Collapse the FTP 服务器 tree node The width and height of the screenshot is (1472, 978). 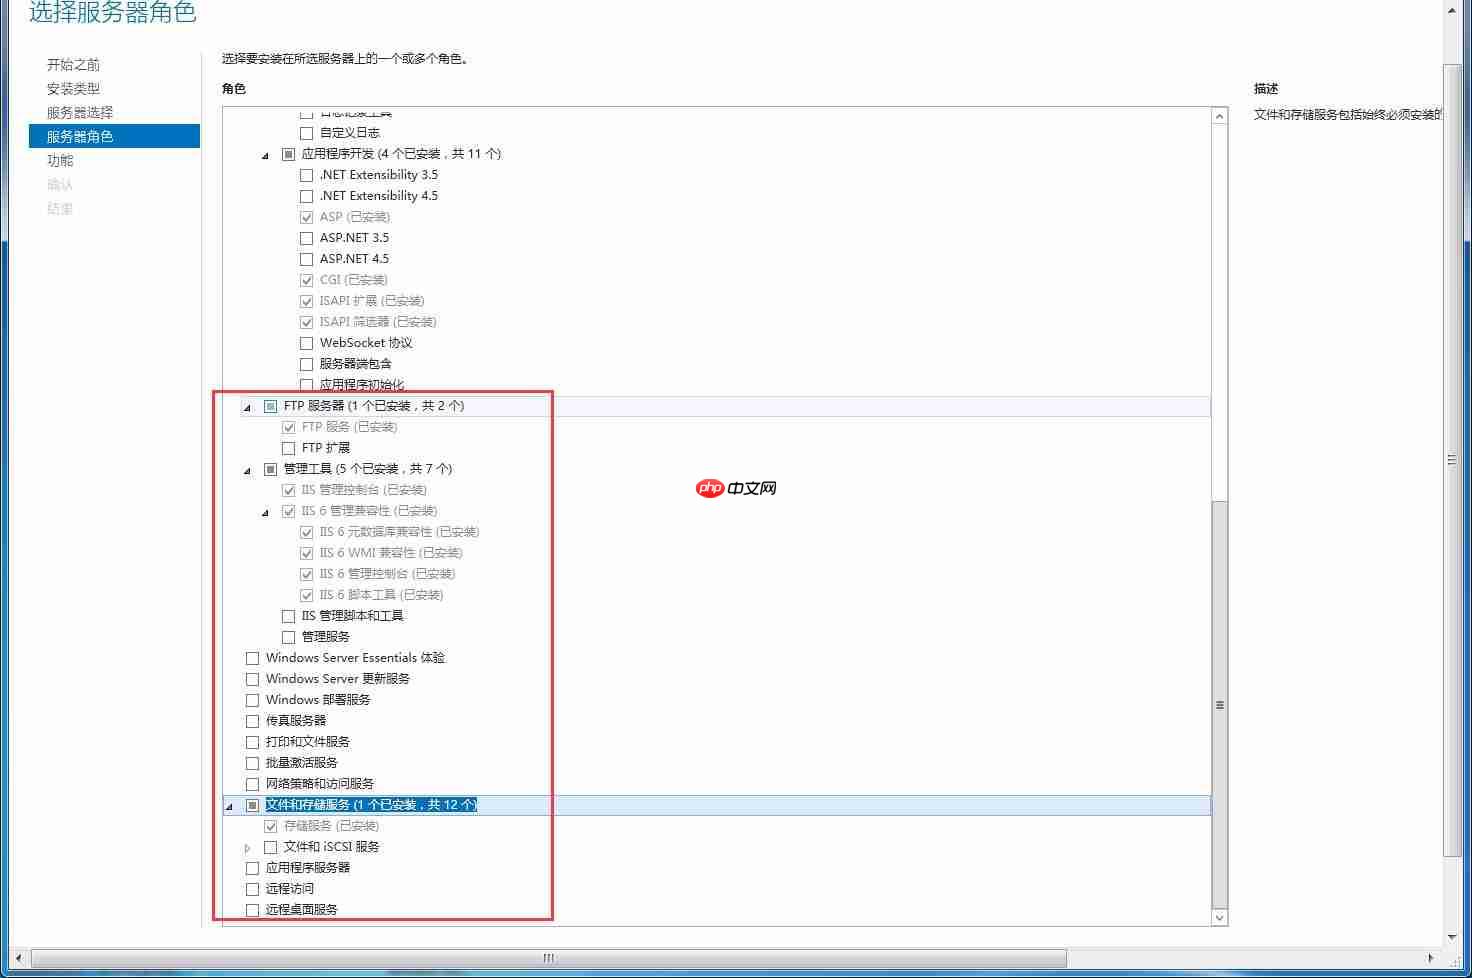click(248, 406)
